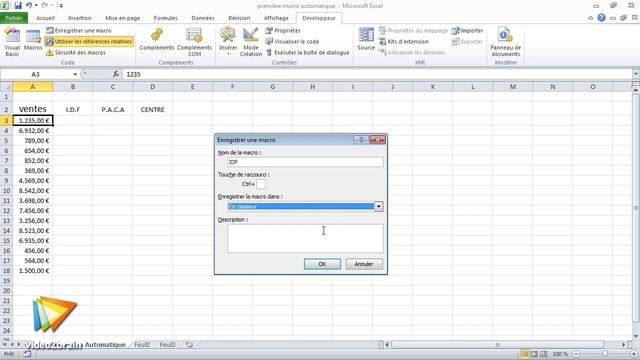The image size is (640, 360).
Task: Select column D header
Action: point(153,87)
